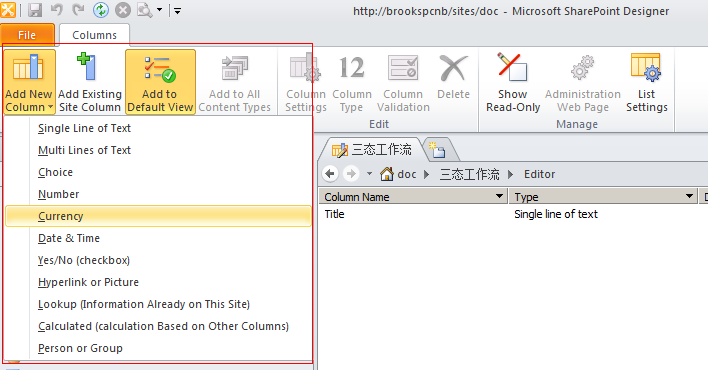Select Number column type
Image resolution: width=708 pixels, height=370 pixels.
point(158,194)
